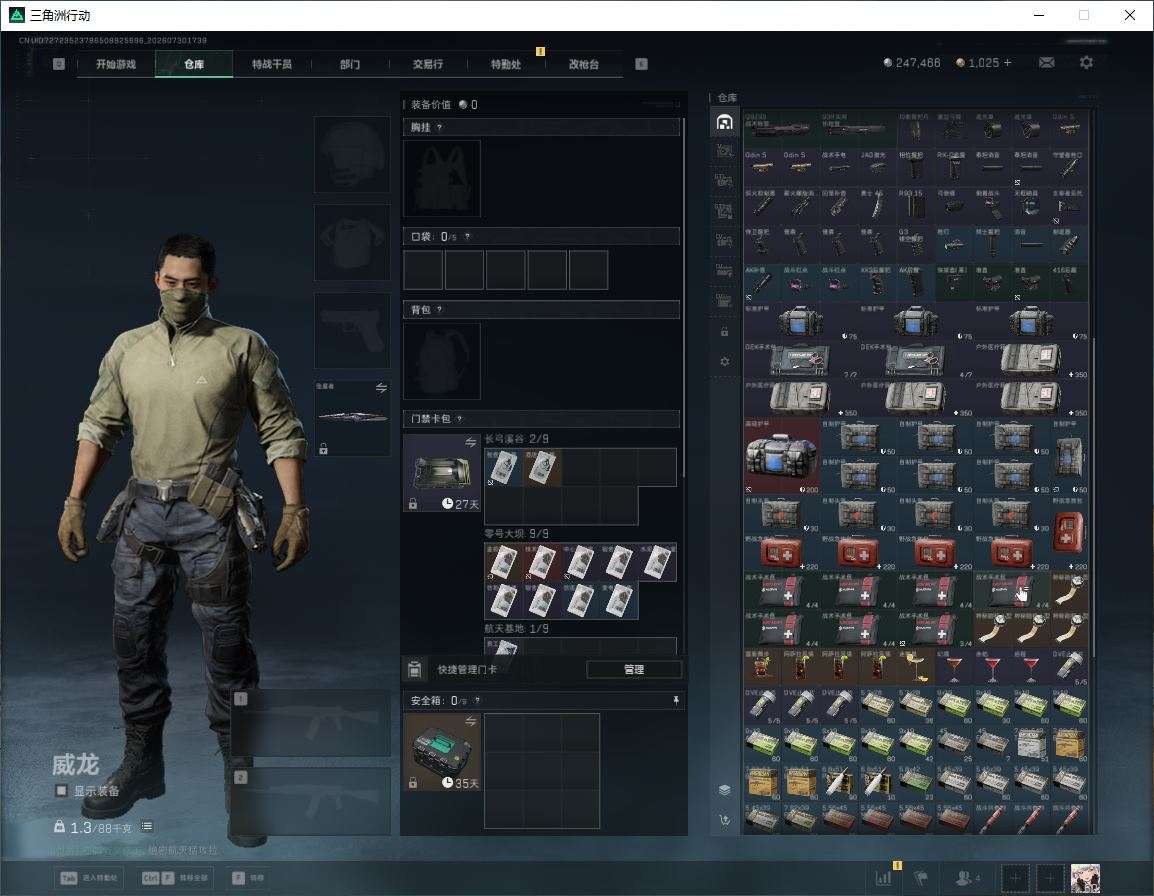Image resolution: width=1154 pixels, height=896 pixels.
Task: Click the plus next to 1,025 currency
Action: tap(1007, 63)
